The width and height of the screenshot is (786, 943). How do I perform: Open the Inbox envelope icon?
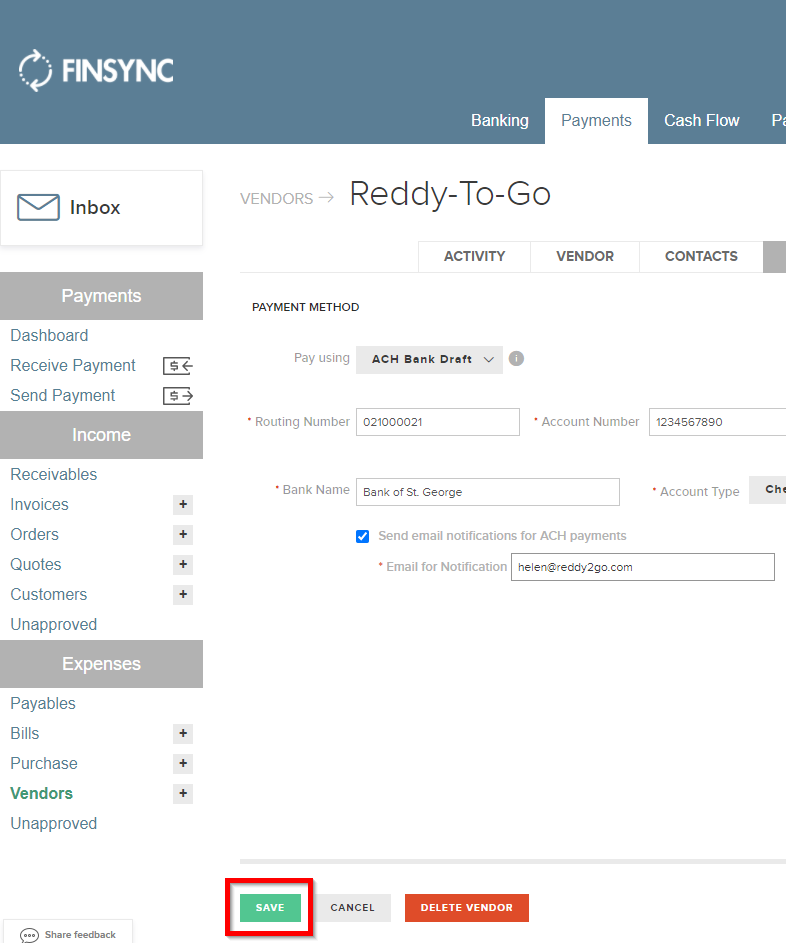click(x=38, y=207)
